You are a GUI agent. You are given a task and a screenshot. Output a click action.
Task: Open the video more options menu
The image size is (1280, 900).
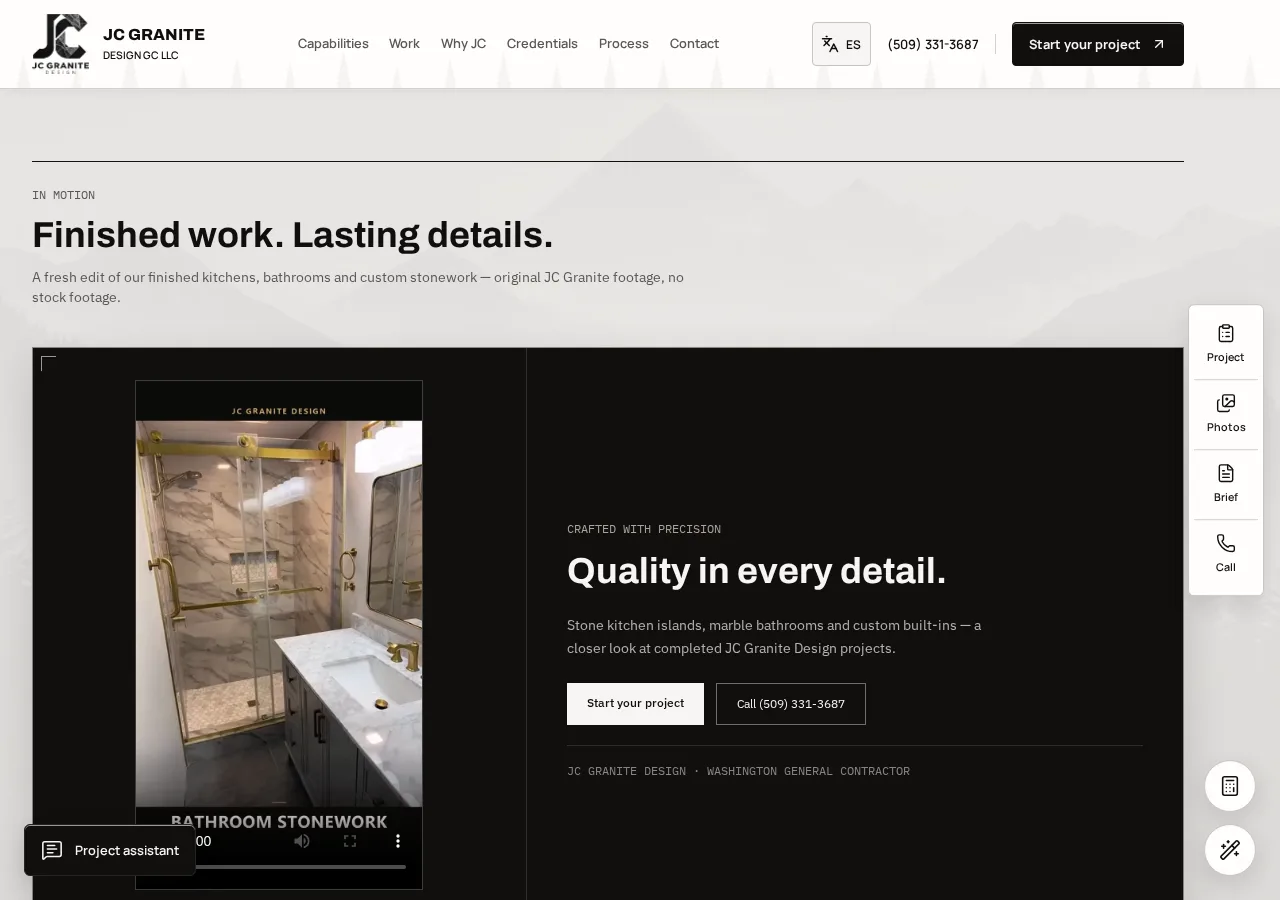(398, 841)
